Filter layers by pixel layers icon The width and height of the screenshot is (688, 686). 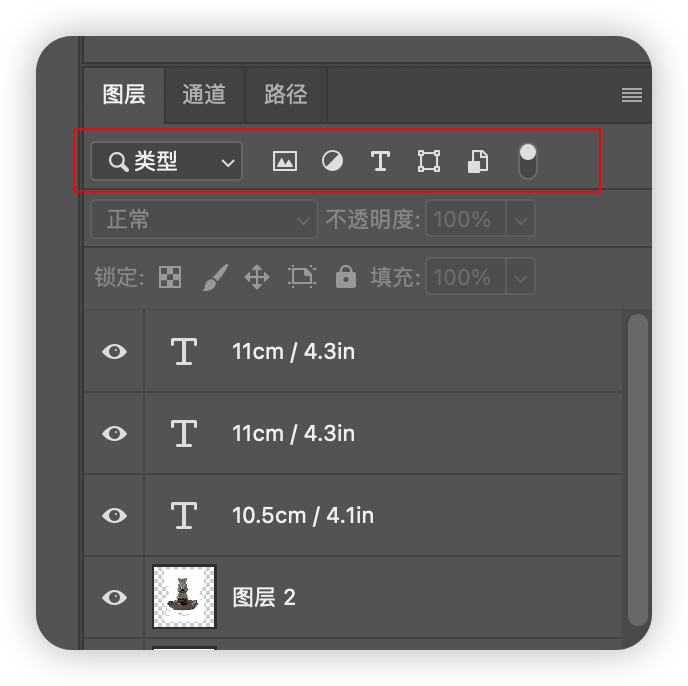coord(285,161)
